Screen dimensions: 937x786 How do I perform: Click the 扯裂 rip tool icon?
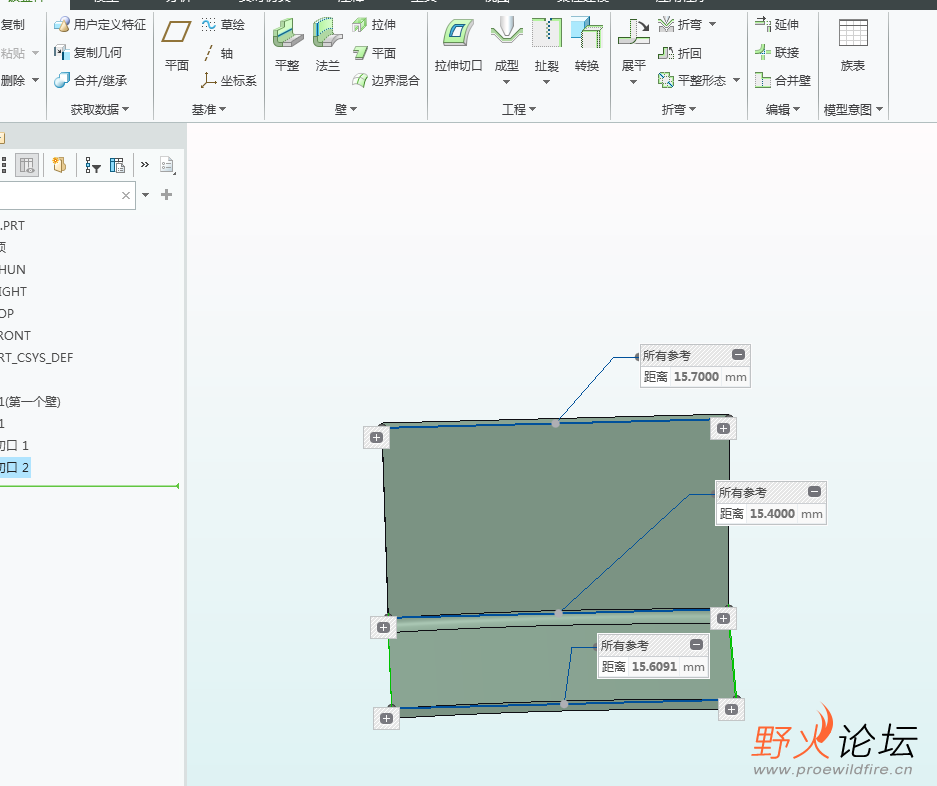click(547, 32)
